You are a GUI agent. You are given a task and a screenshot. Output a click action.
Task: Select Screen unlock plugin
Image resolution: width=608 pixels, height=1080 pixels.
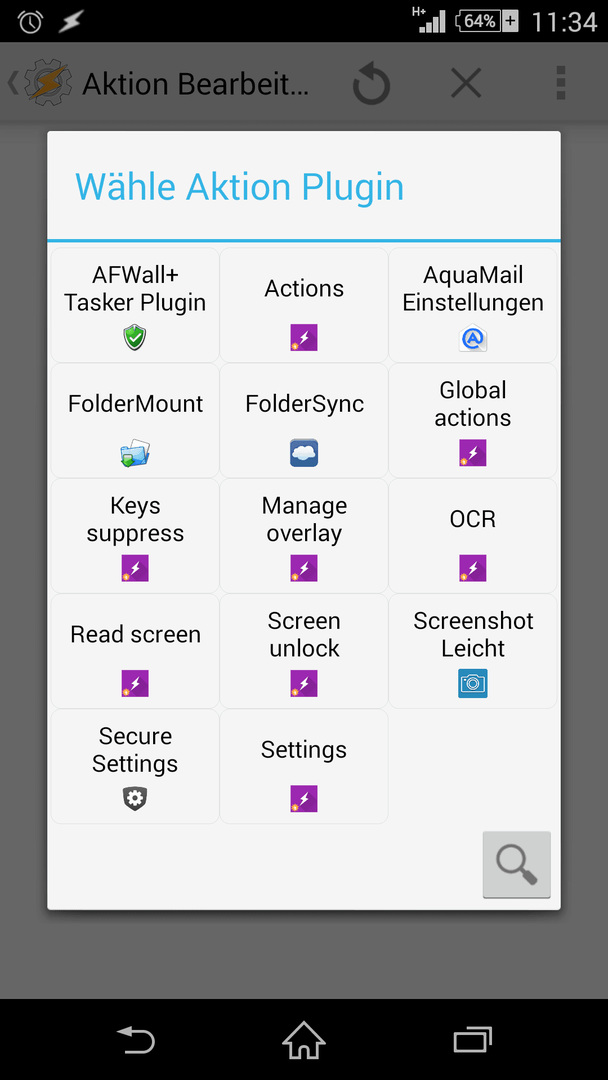(304, 651)
